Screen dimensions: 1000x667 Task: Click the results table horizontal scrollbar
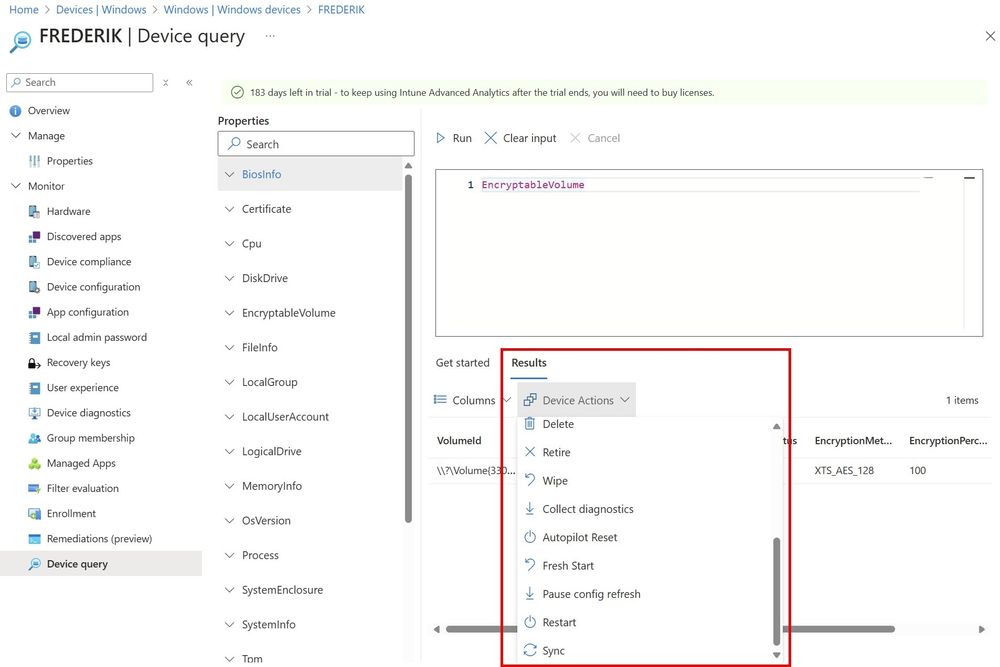tap(670, 629)
